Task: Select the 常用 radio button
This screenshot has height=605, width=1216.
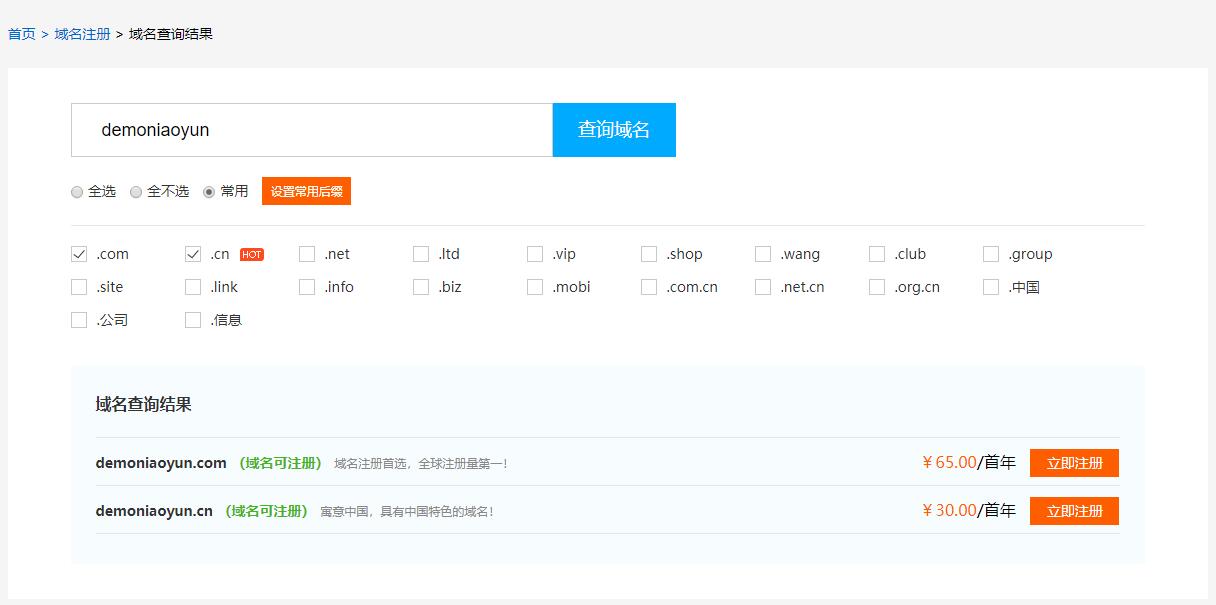Action: 209,192
